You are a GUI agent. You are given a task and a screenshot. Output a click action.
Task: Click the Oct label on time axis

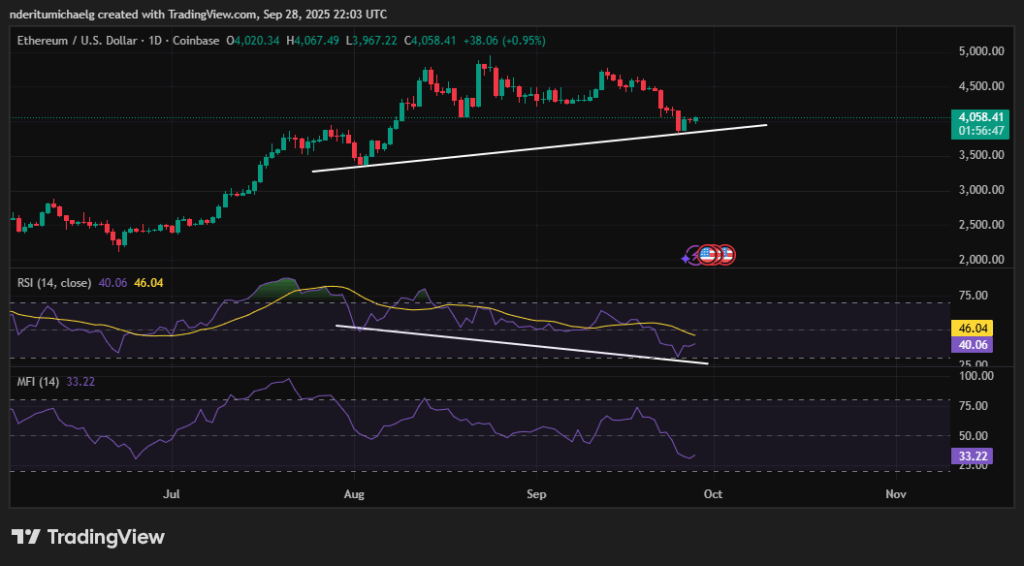pyautogui.click(x=713, y=494)
